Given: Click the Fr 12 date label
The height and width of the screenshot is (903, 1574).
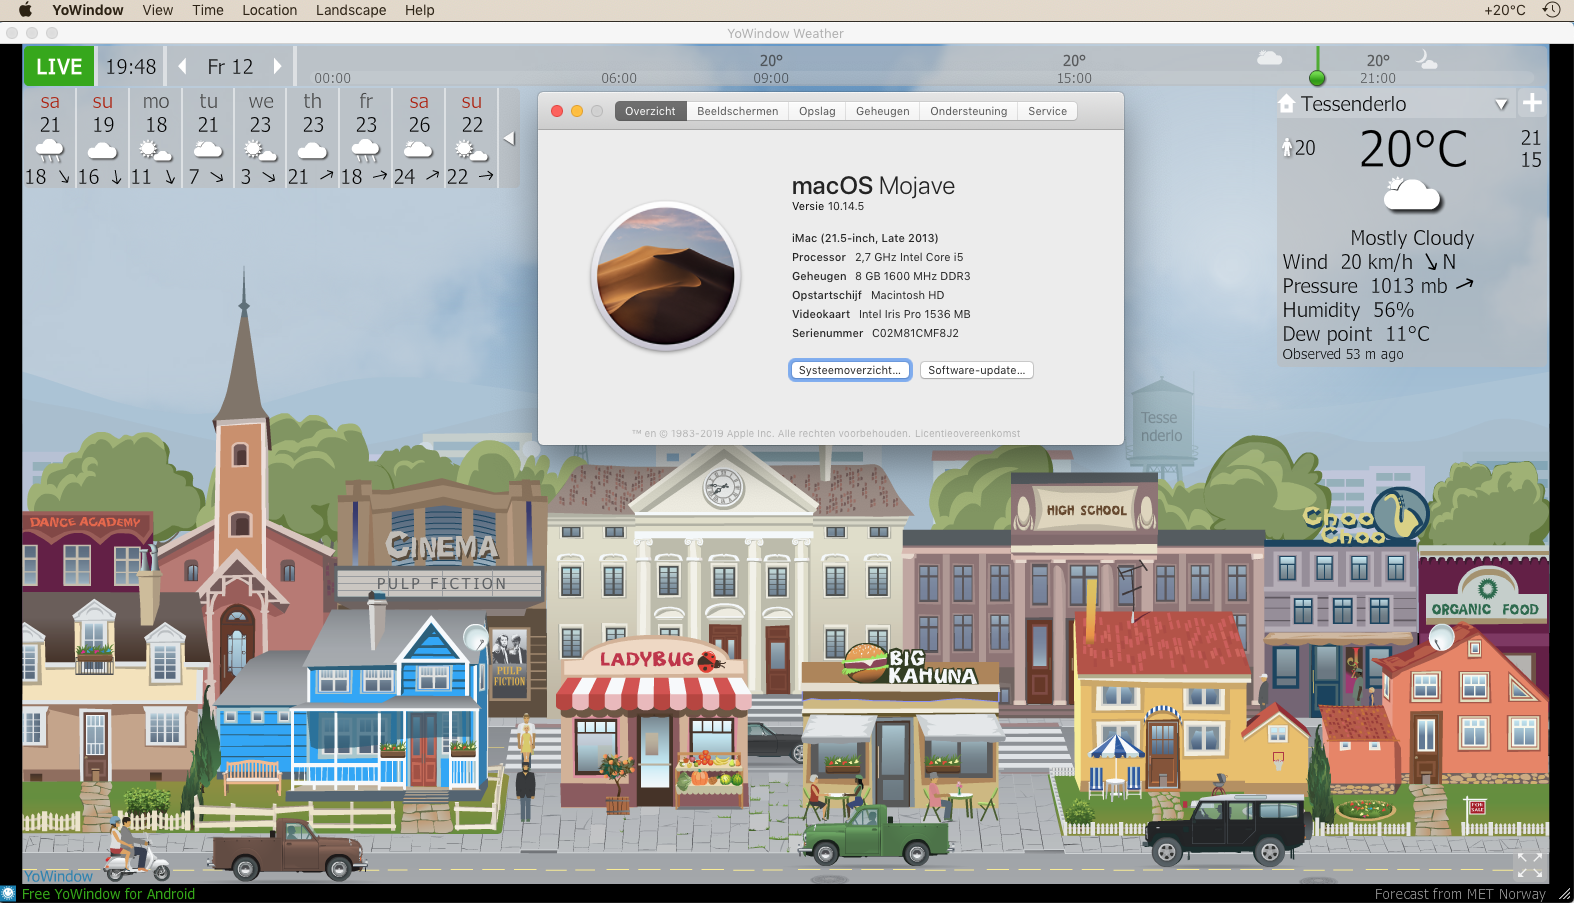Looking at the screenshot, I should pyautogui.click(x=230, y=67).
